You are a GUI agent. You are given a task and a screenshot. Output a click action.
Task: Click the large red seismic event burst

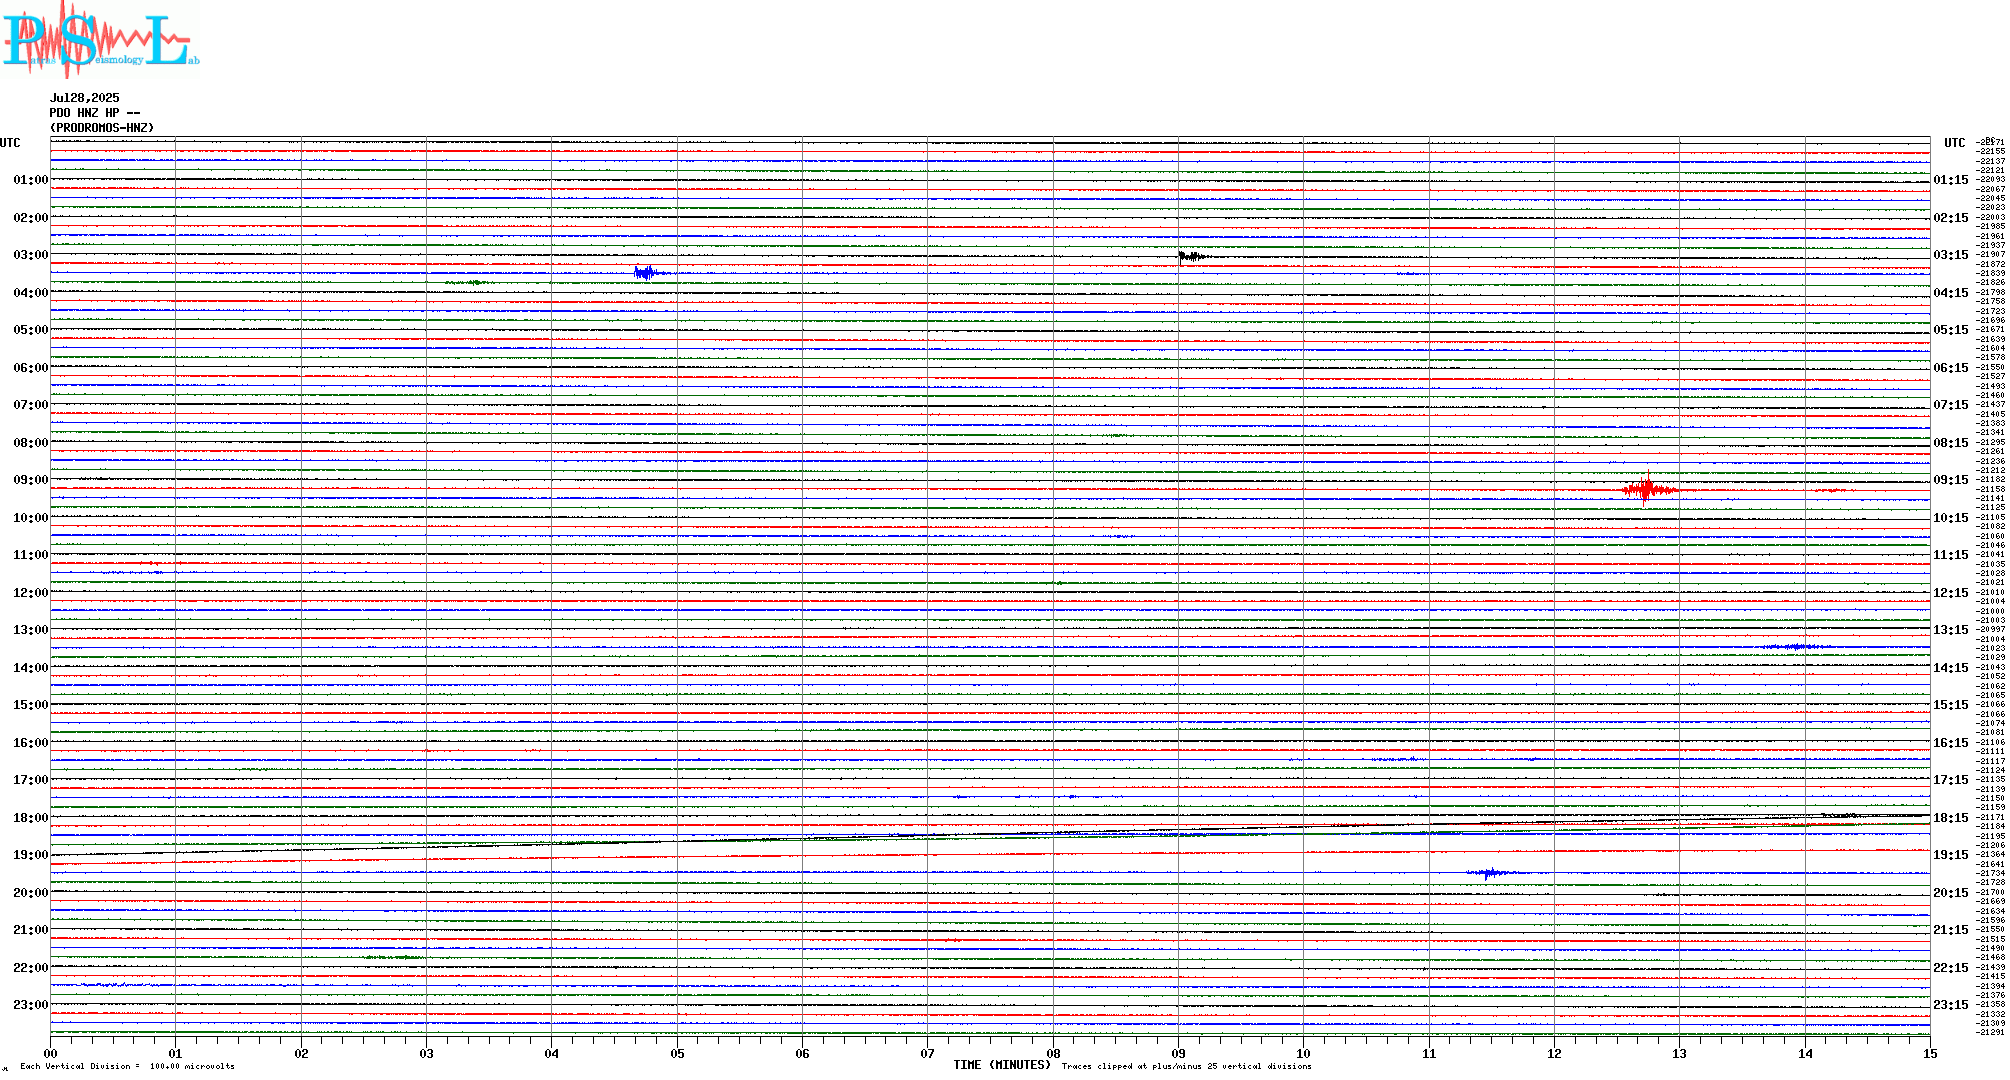coord(1648,489)
